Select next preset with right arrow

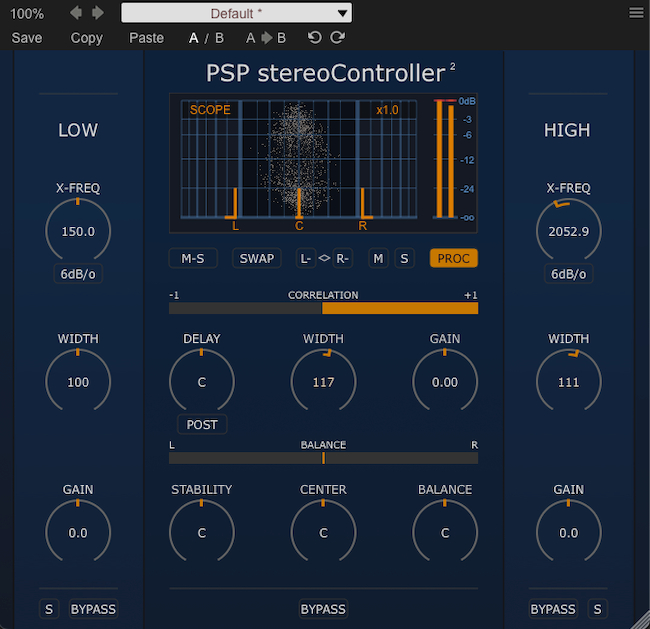(97, 13)
